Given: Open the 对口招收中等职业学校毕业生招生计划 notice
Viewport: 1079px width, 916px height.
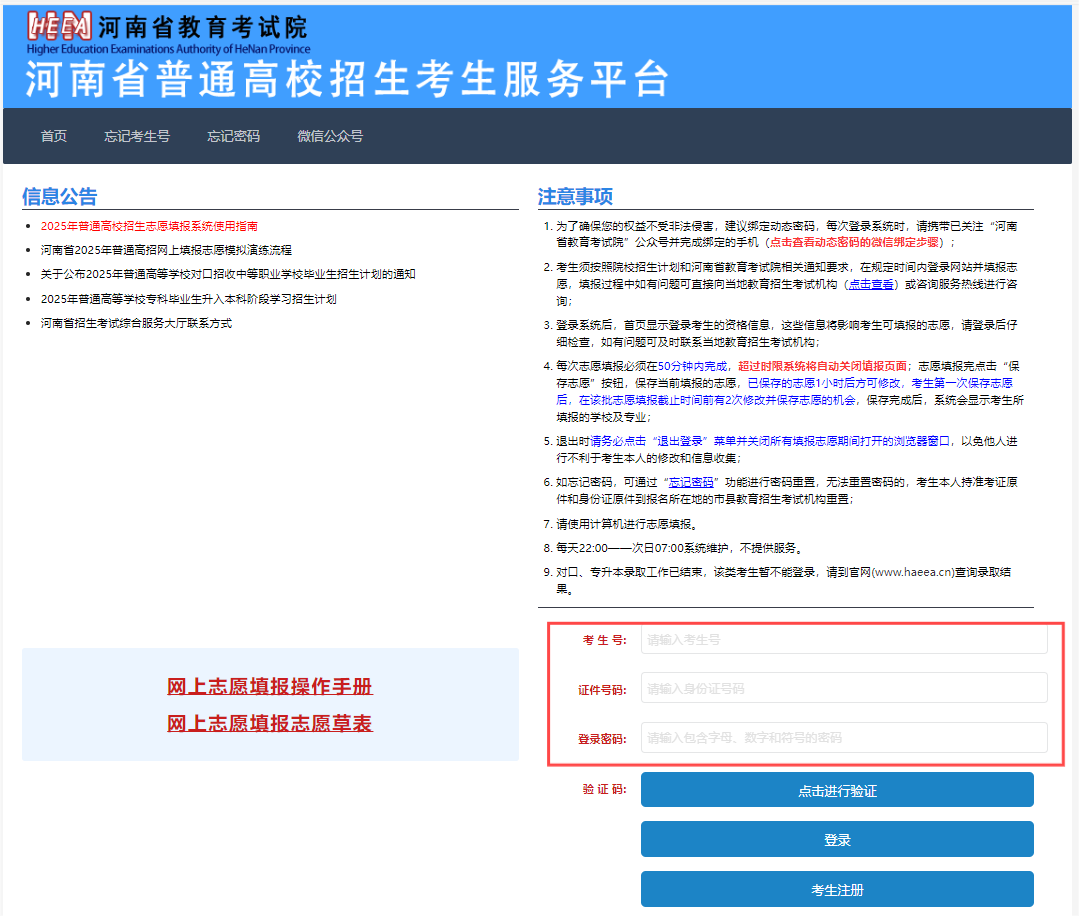Looking at the screenshot, I should 227,274.
